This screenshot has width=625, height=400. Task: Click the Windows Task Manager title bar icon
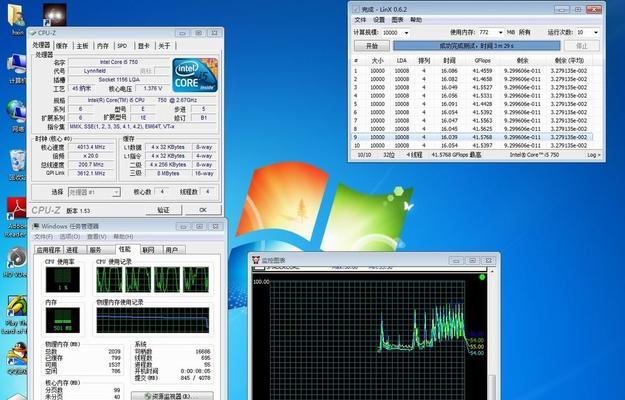36,226
